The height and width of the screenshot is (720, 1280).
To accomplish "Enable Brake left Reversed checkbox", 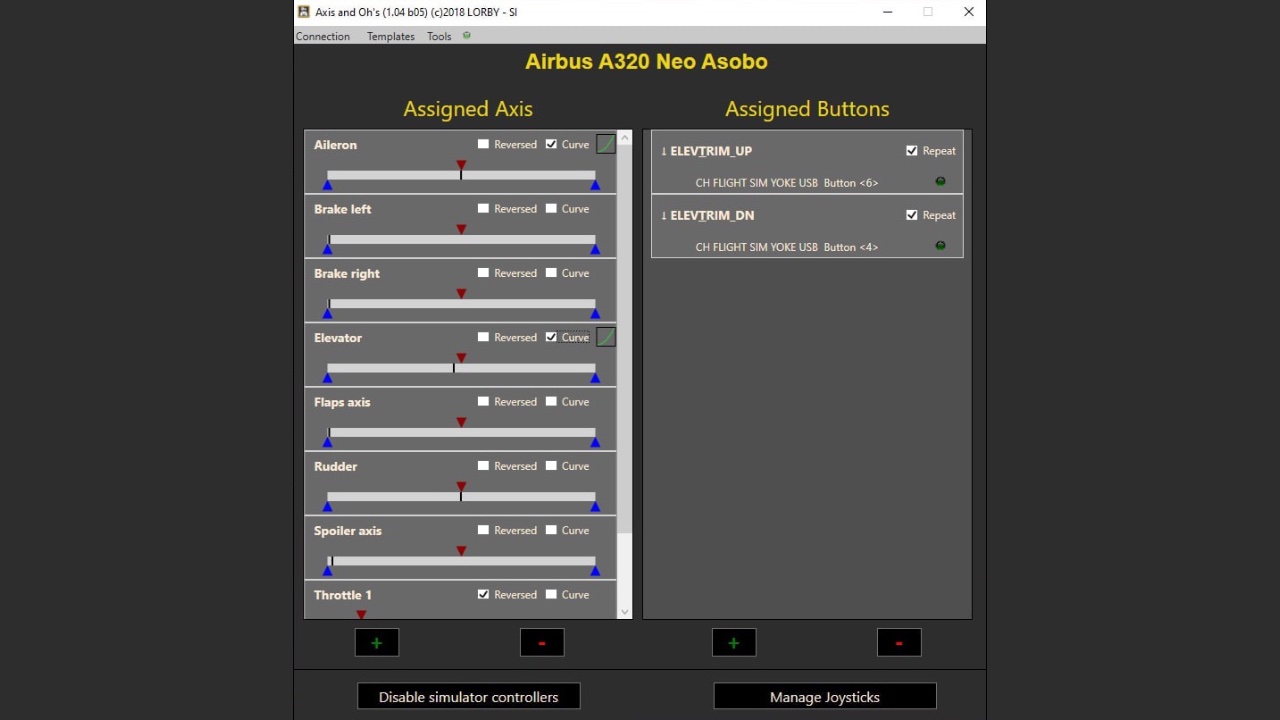I will pos(484,208).
